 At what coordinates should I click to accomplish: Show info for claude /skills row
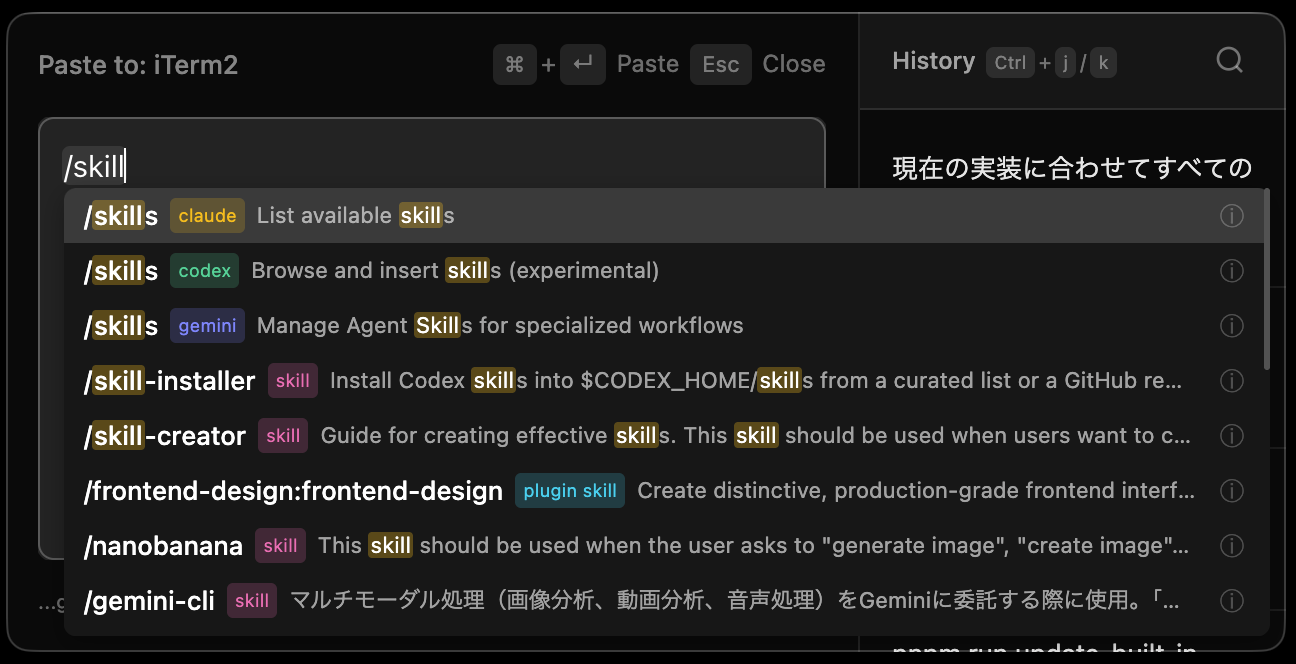(x=1232, y=216)
